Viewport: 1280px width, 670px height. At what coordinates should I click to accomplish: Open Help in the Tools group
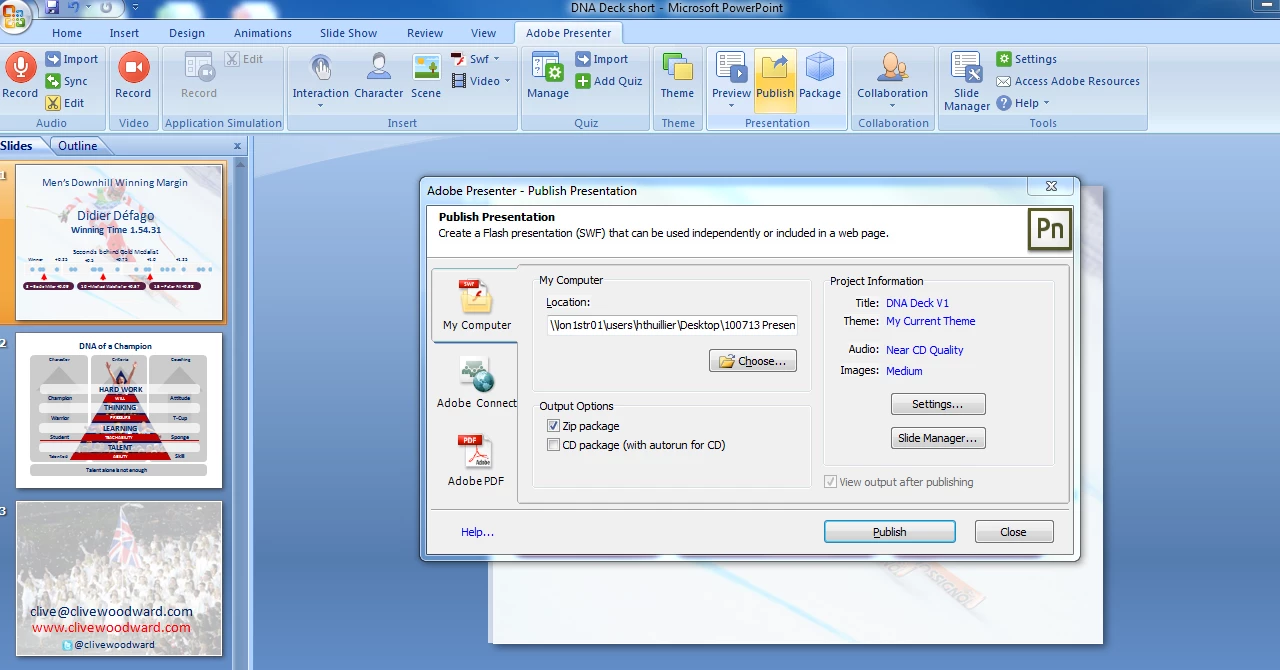[1018, 103]
